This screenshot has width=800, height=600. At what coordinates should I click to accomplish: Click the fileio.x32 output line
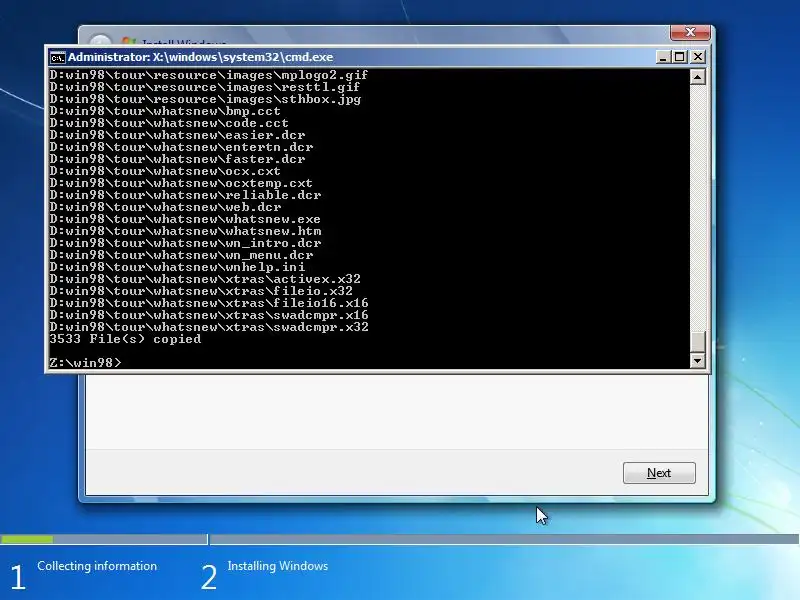point(201,291)
